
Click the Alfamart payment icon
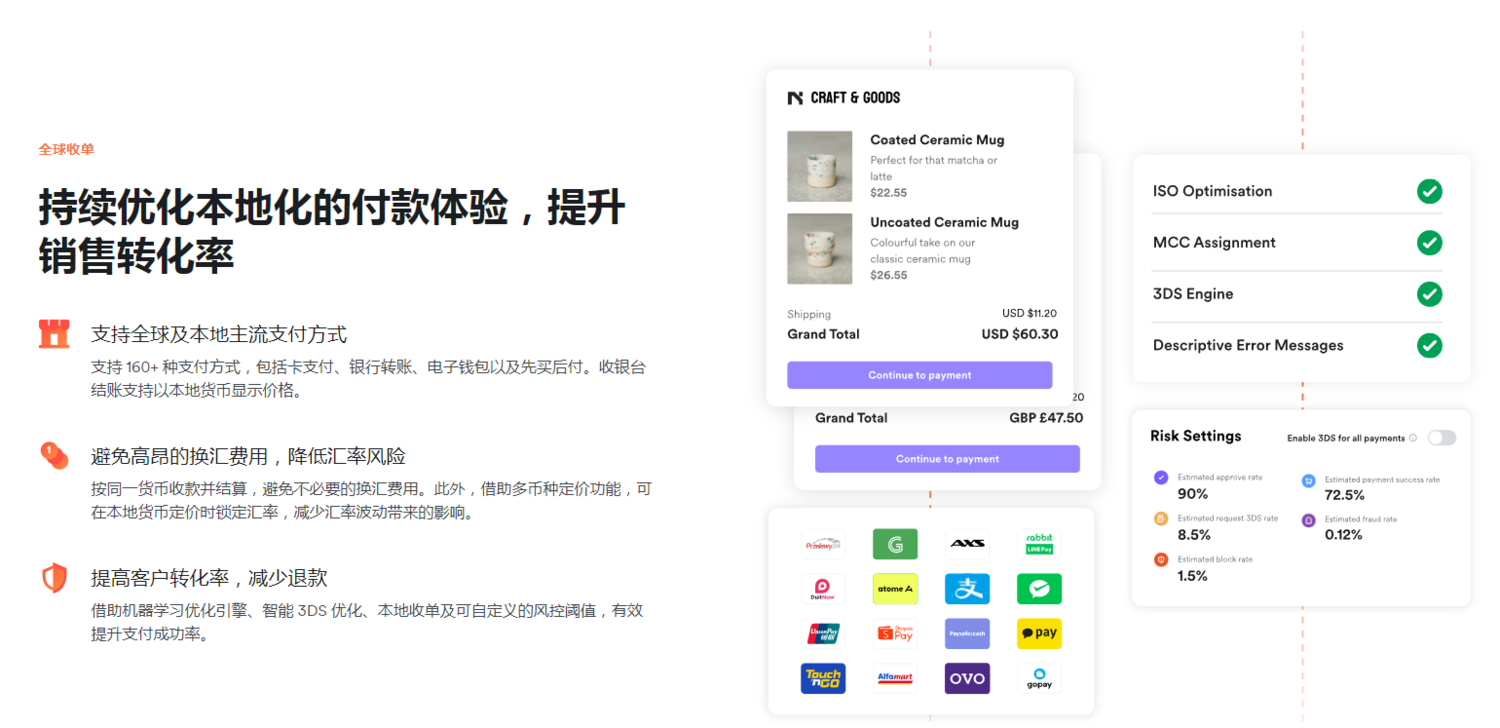click(x=894, y=678)
